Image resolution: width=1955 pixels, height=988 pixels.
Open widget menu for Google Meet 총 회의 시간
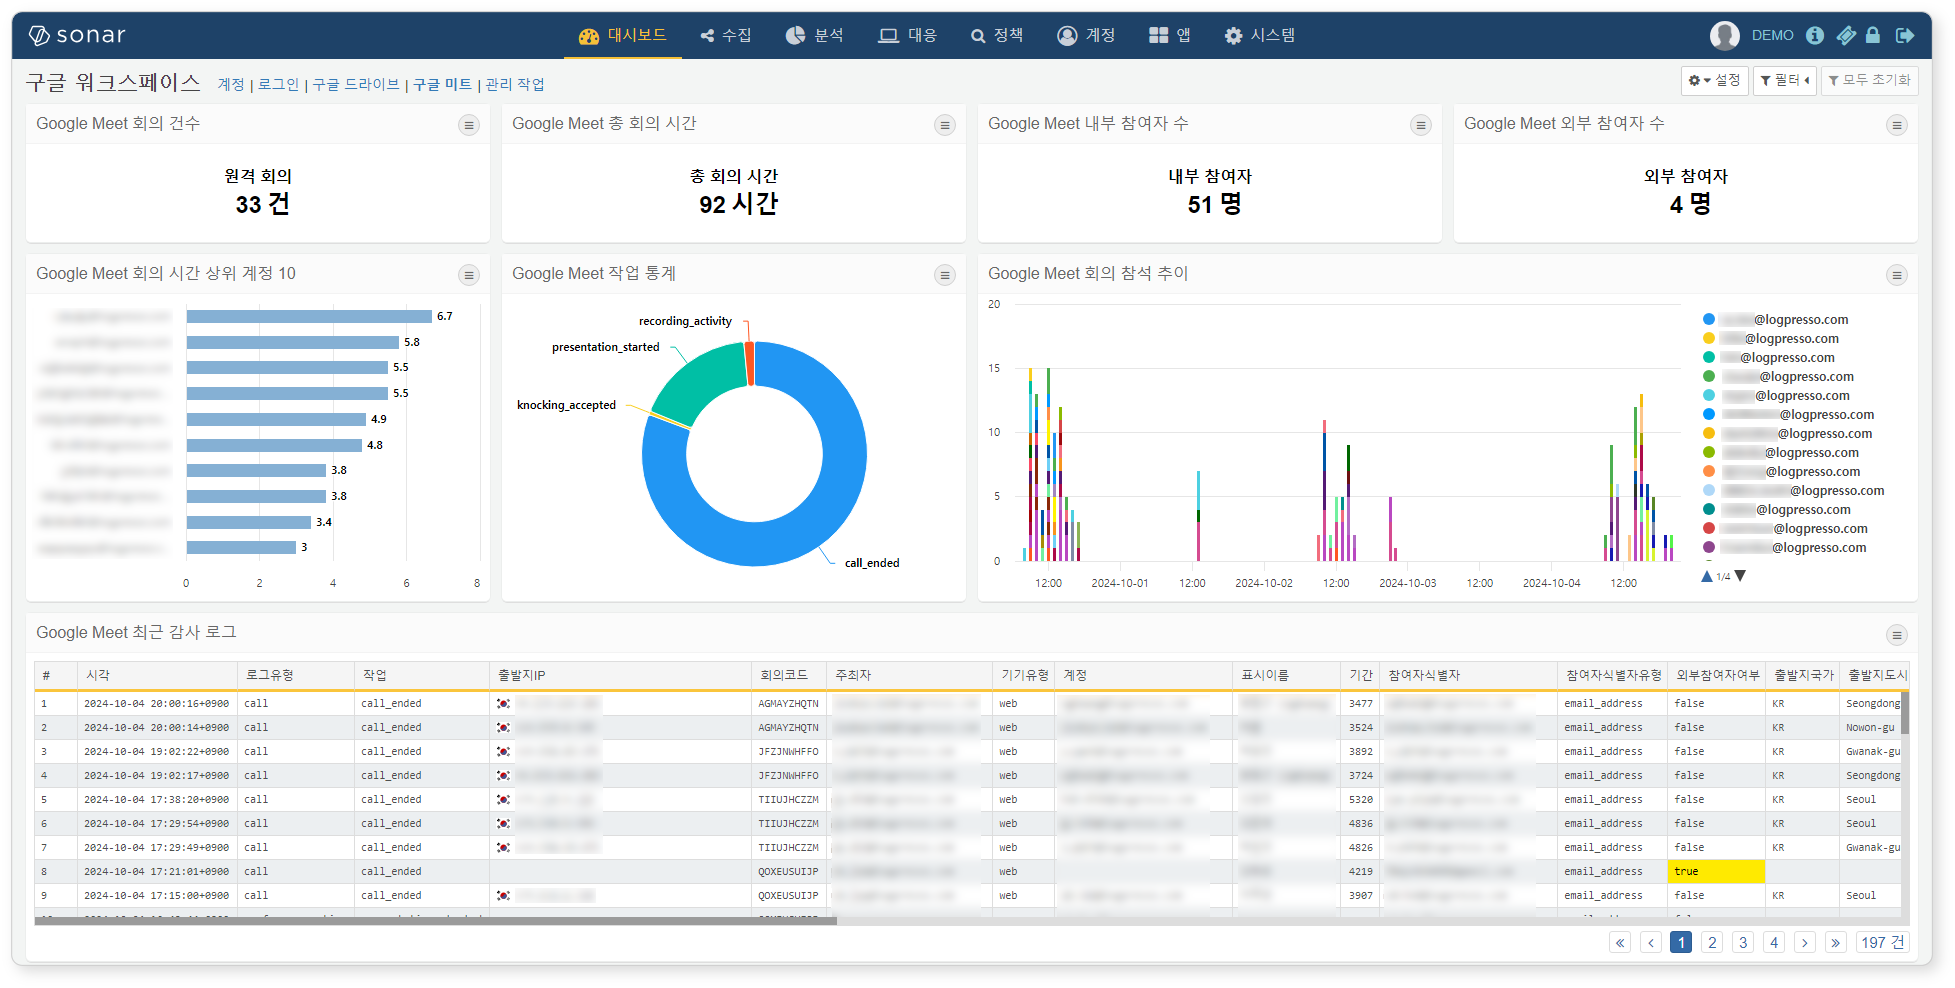pos(945,125)
